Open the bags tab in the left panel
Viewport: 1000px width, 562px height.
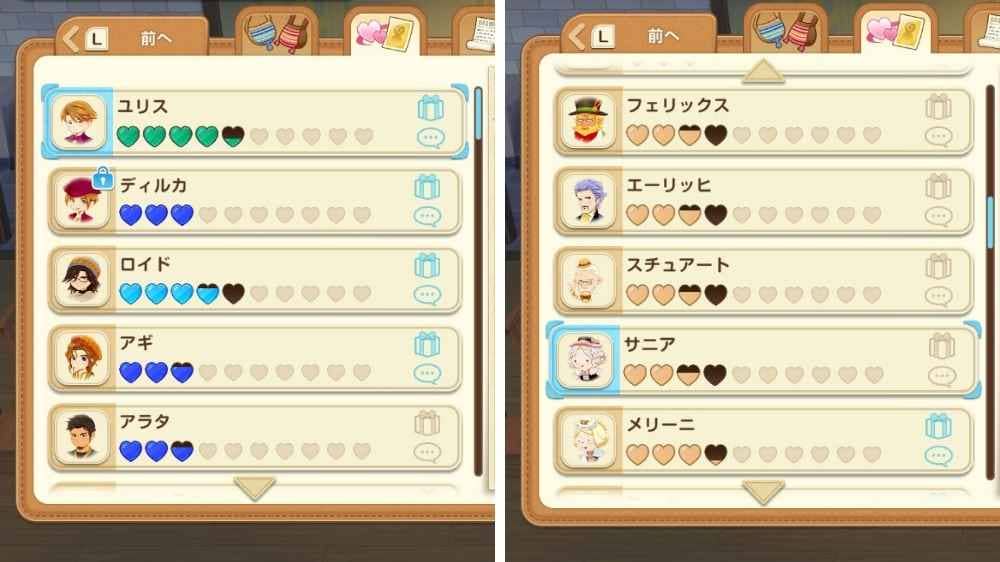[277, 32]
